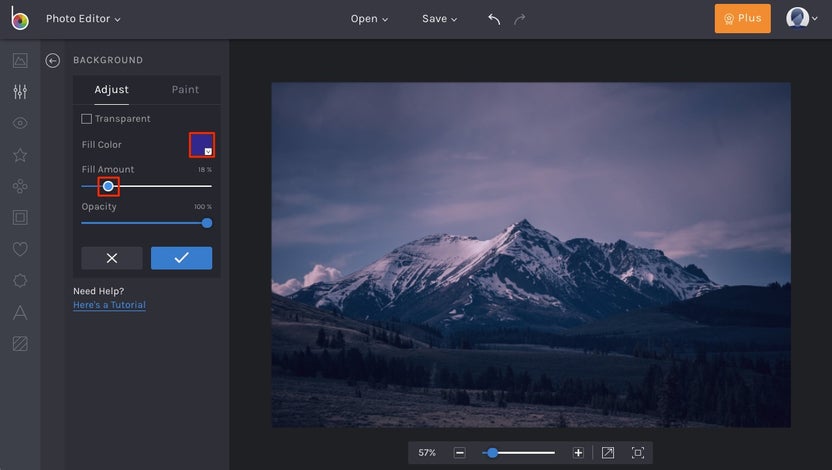832x470 pixels.
Task: Open the Overlays heart icon
Action: click(20, 249)
